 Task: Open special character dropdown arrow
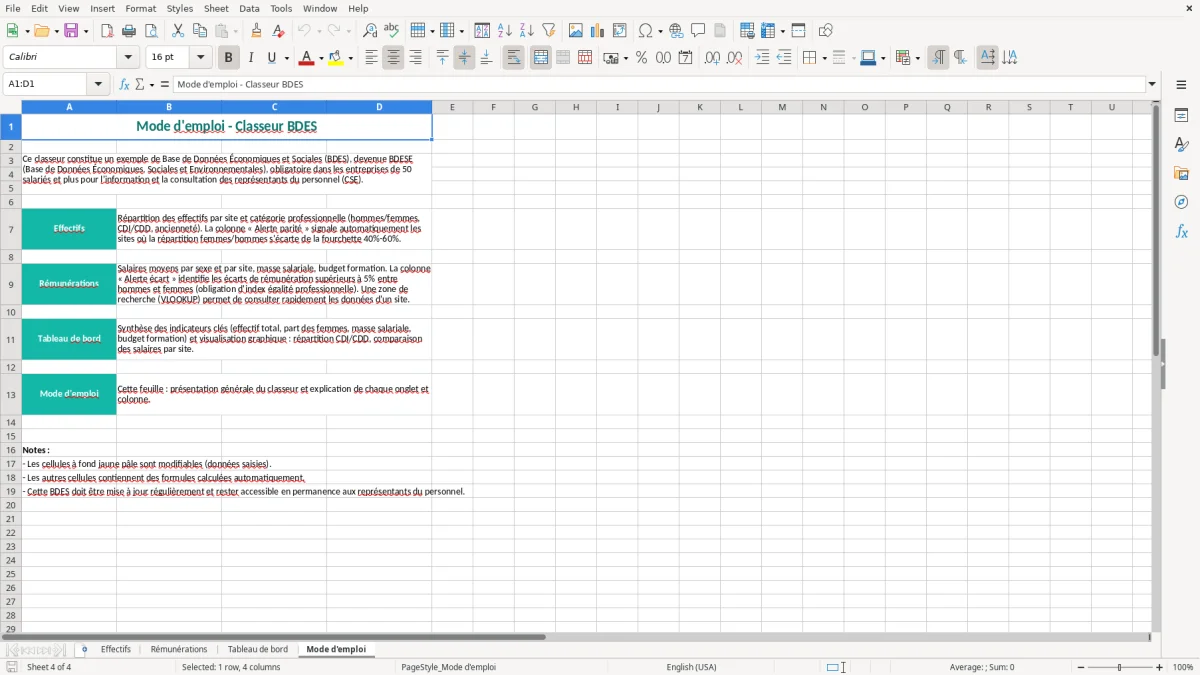click(661, 31)
